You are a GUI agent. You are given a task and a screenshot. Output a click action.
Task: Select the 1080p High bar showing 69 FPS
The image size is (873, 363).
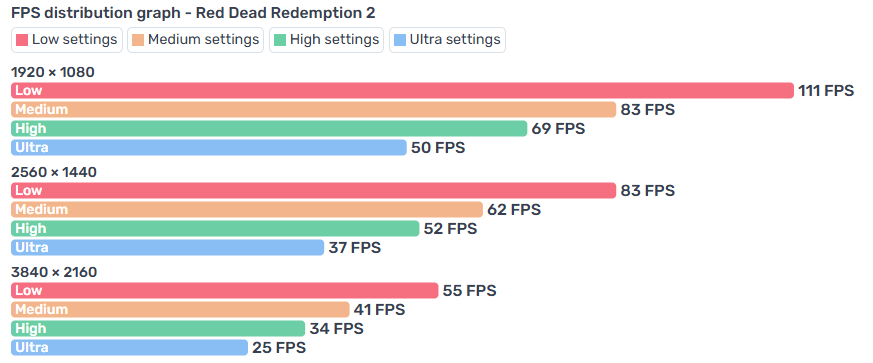[x=269, y=129]
